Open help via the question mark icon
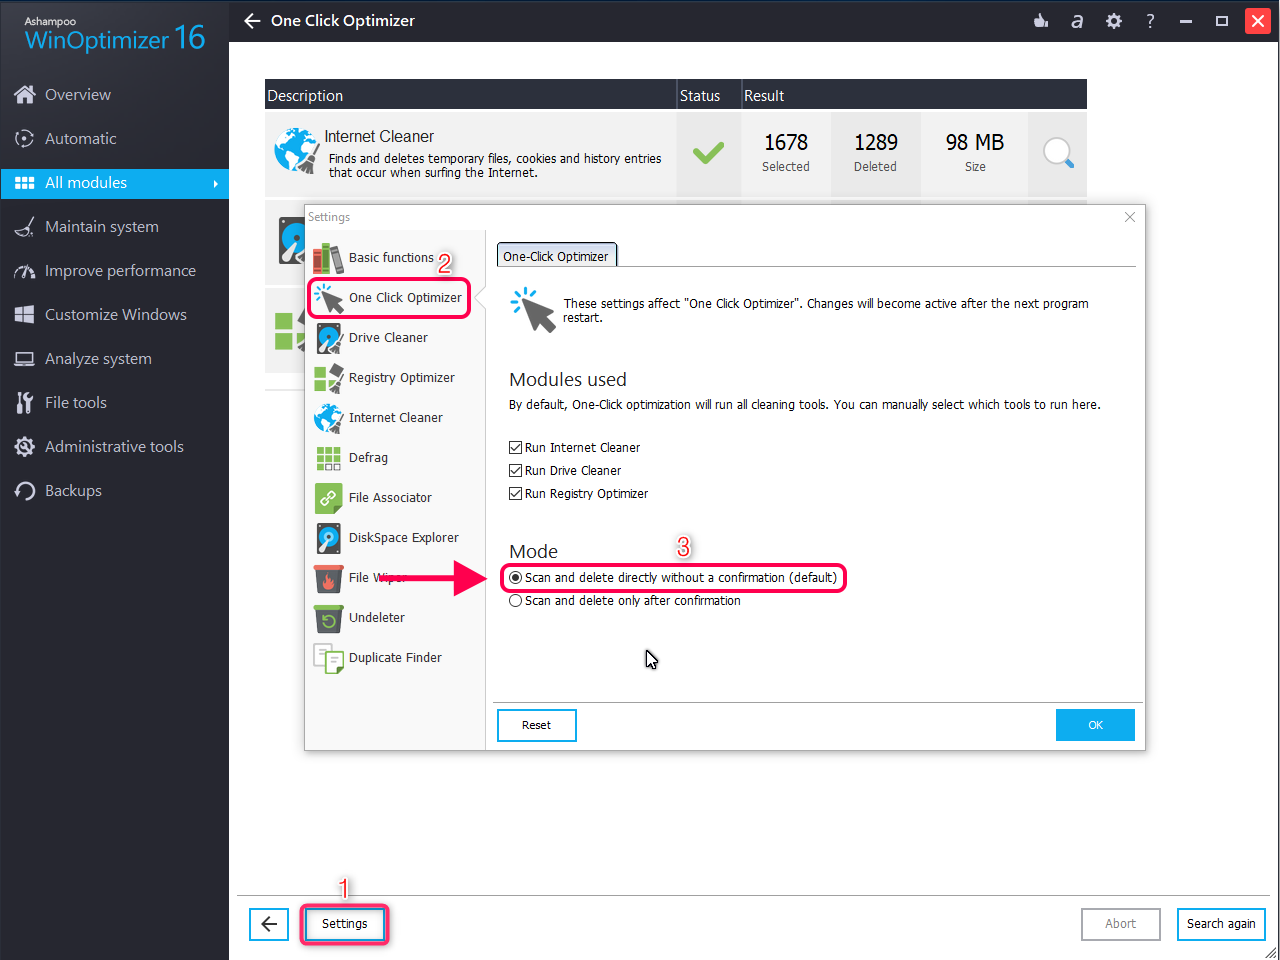Viewport: 1280px width, 960px height. 1150,21
